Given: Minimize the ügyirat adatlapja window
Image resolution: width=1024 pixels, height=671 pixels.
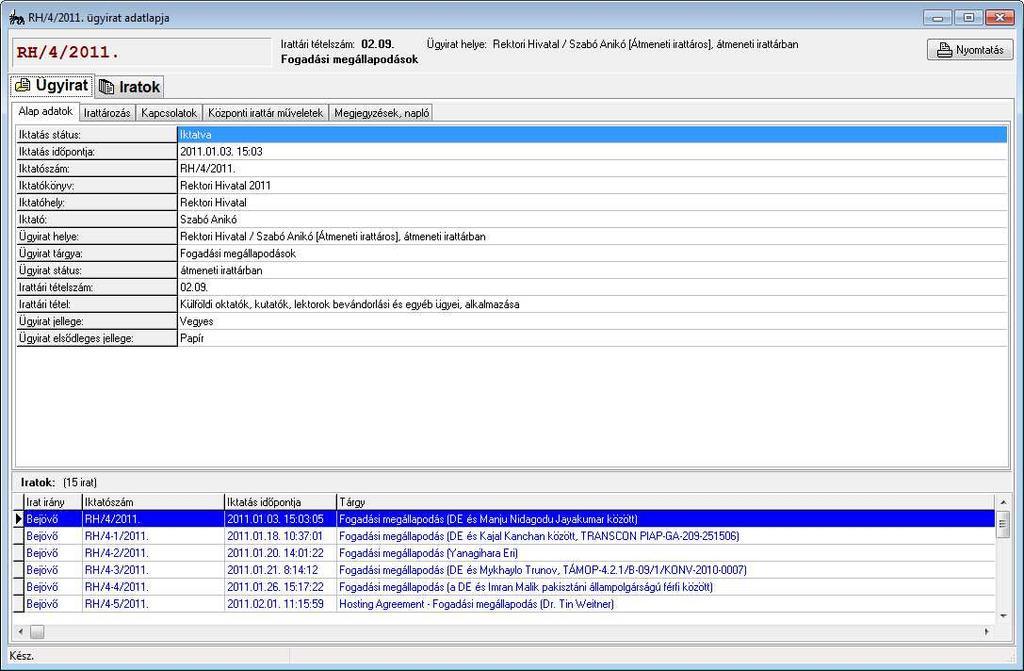Looking at the screenshot, I should 938,18.
